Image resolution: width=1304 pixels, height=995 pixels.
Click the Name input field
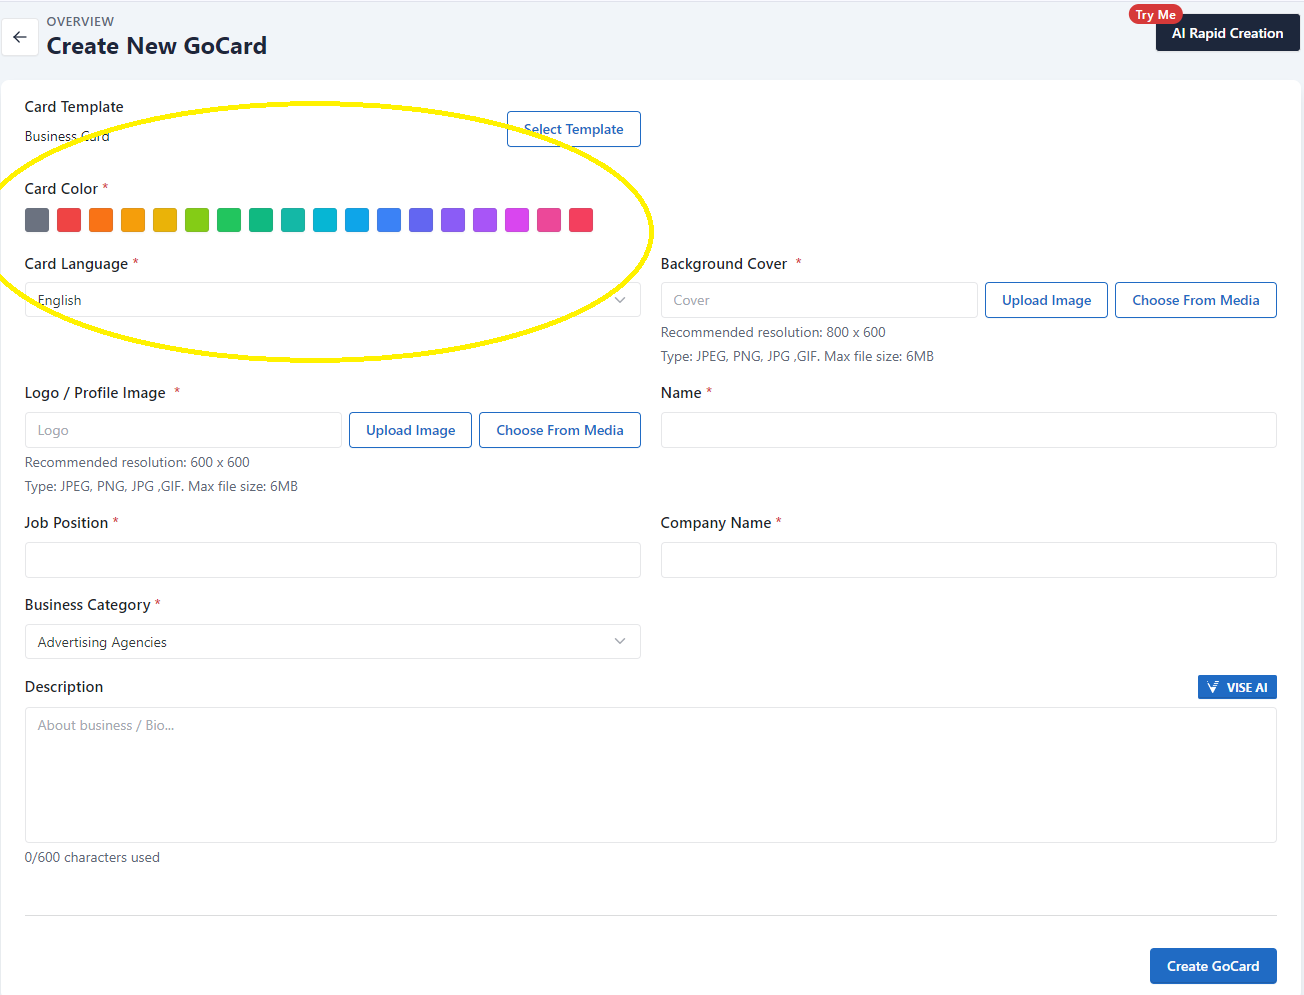968,430
